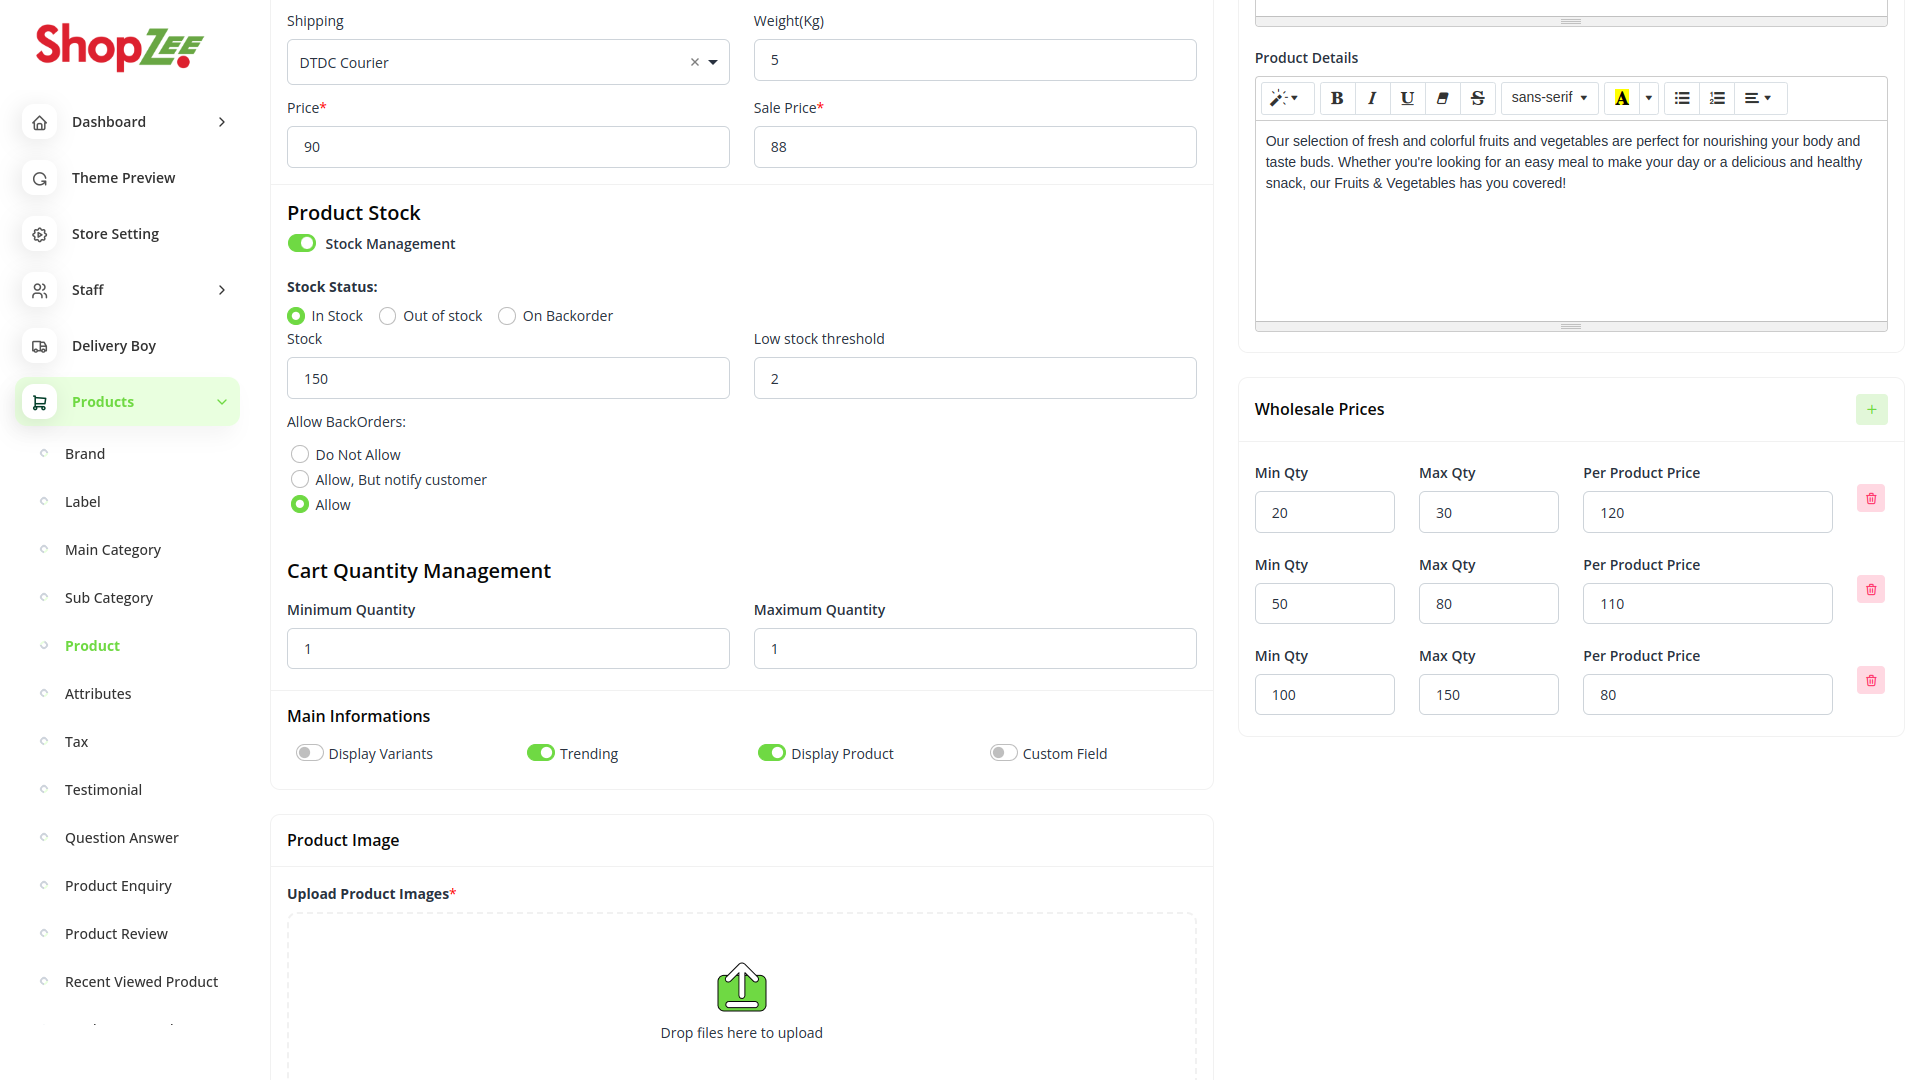The width and height of the screenshot is (1920, 1080).
Task: Go to the Product Review page
Action: pos(116,934)
